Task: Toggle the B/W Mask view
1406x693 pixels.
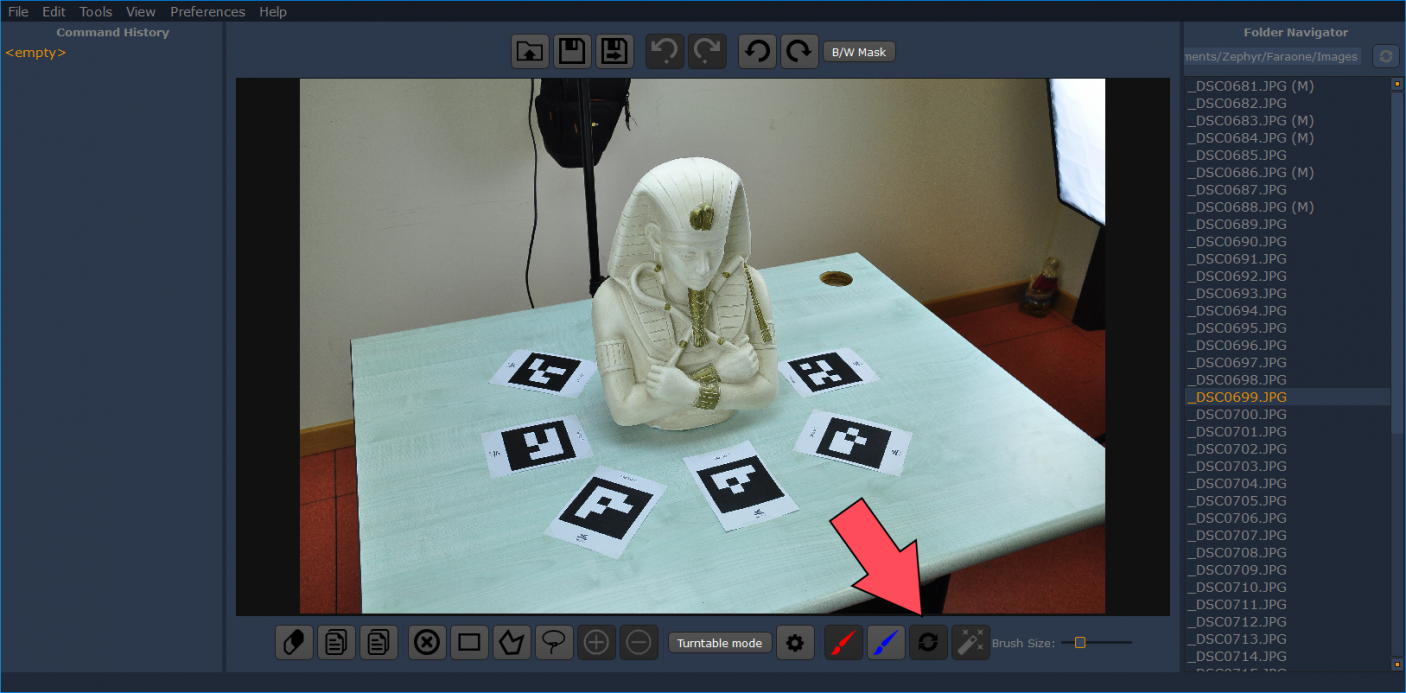Action: pos(859,52)
